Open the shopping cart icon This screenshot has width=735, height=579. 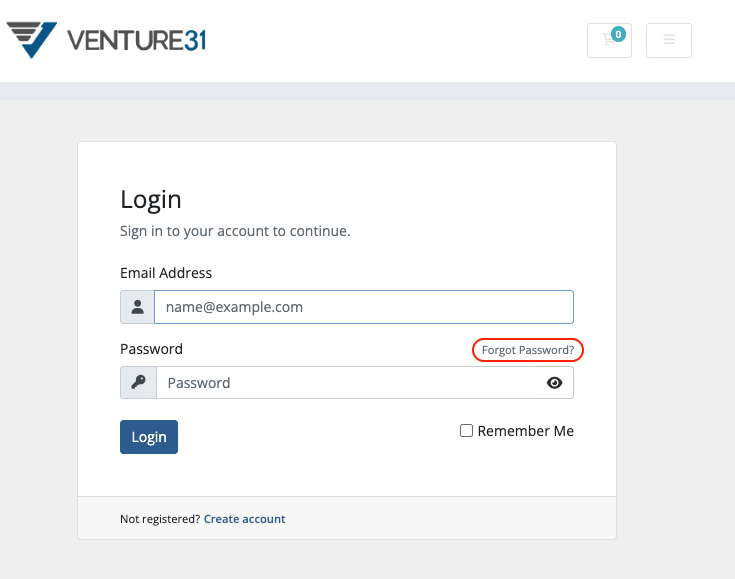609,40
